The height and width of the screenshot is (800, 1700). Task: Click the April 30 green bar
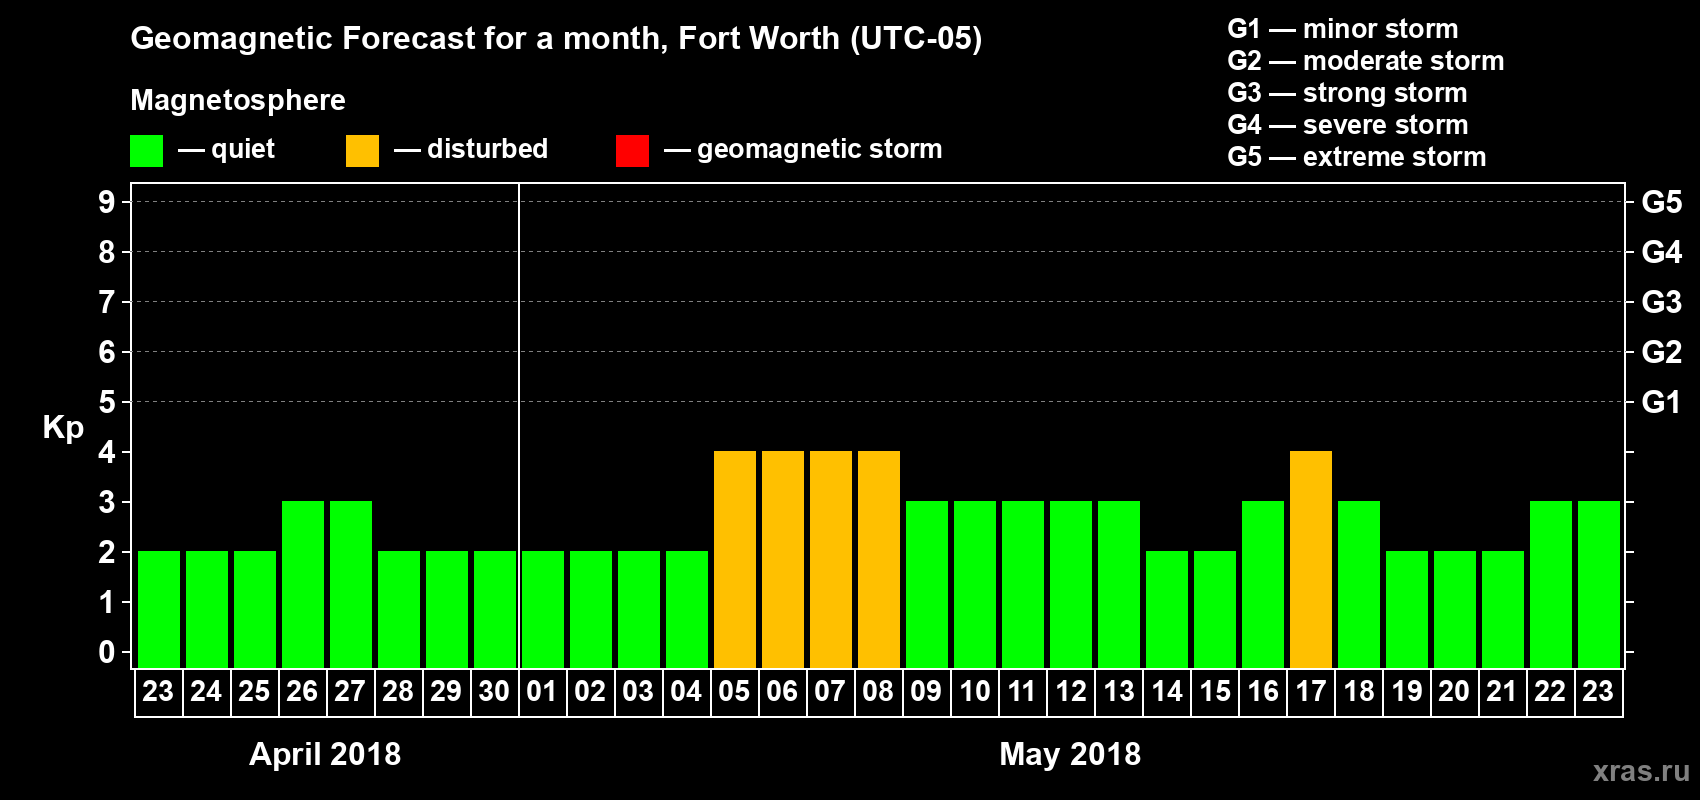[x=495, y=609]
